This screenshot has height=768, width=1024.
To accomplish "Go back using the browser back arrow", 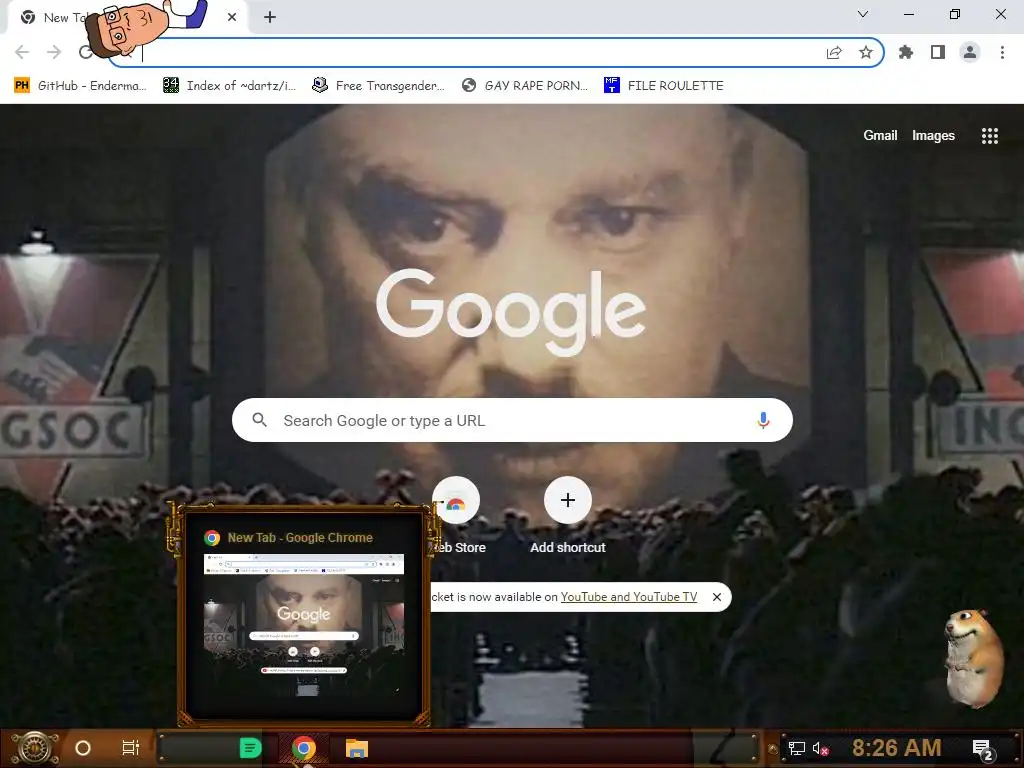I will click(x=22, y=52).
